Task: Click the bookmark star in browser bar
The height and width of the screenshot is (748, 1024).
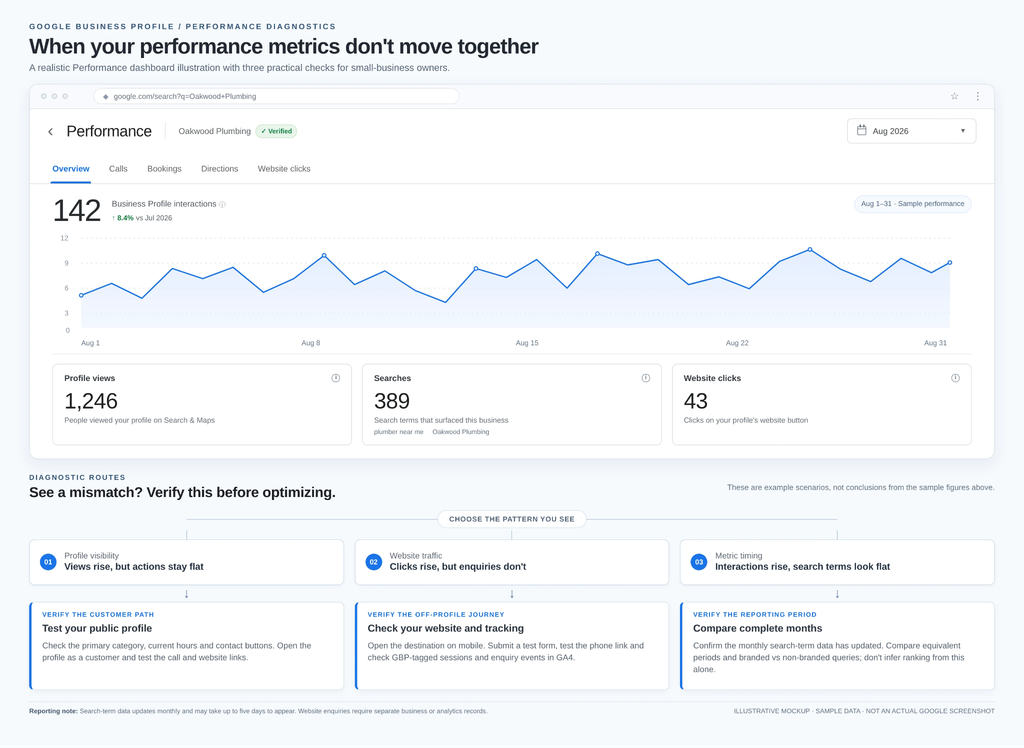Action: point(954,96)
